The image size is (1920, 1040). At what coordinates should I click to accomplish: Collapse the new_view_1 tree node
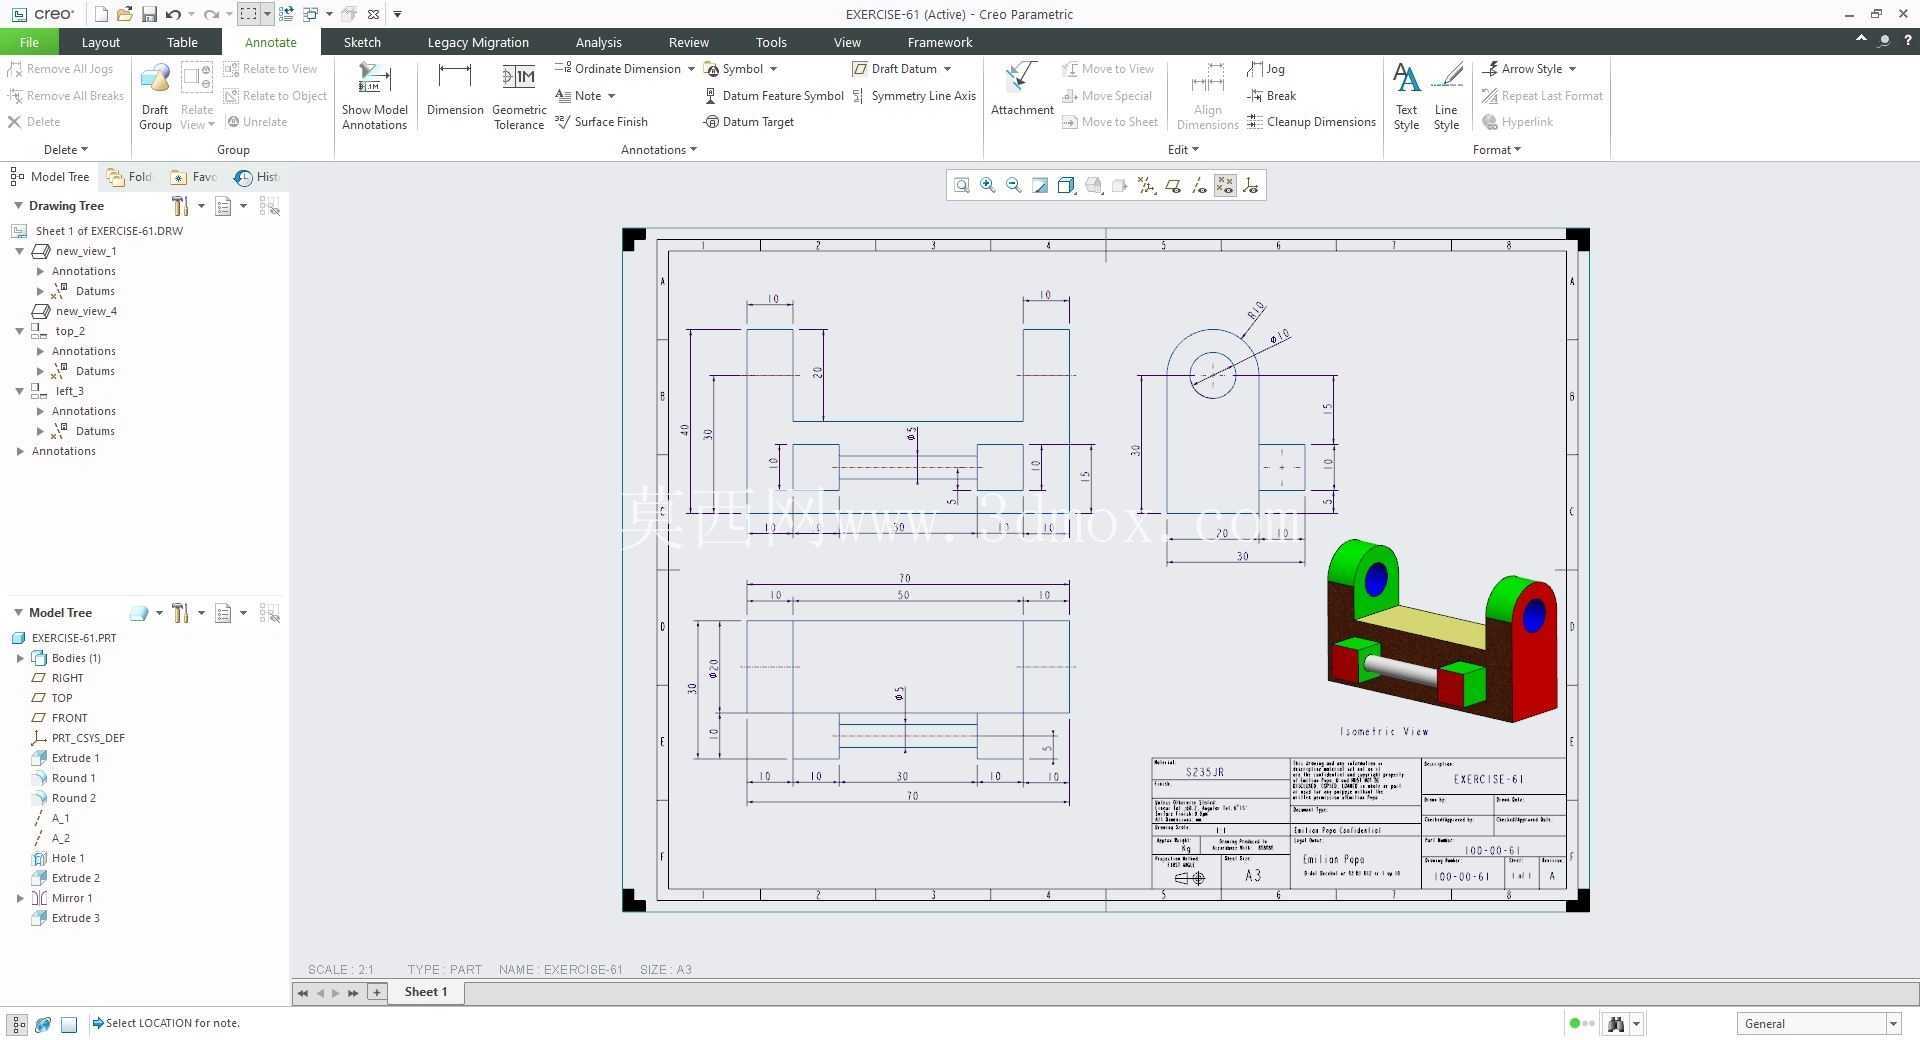19,251
